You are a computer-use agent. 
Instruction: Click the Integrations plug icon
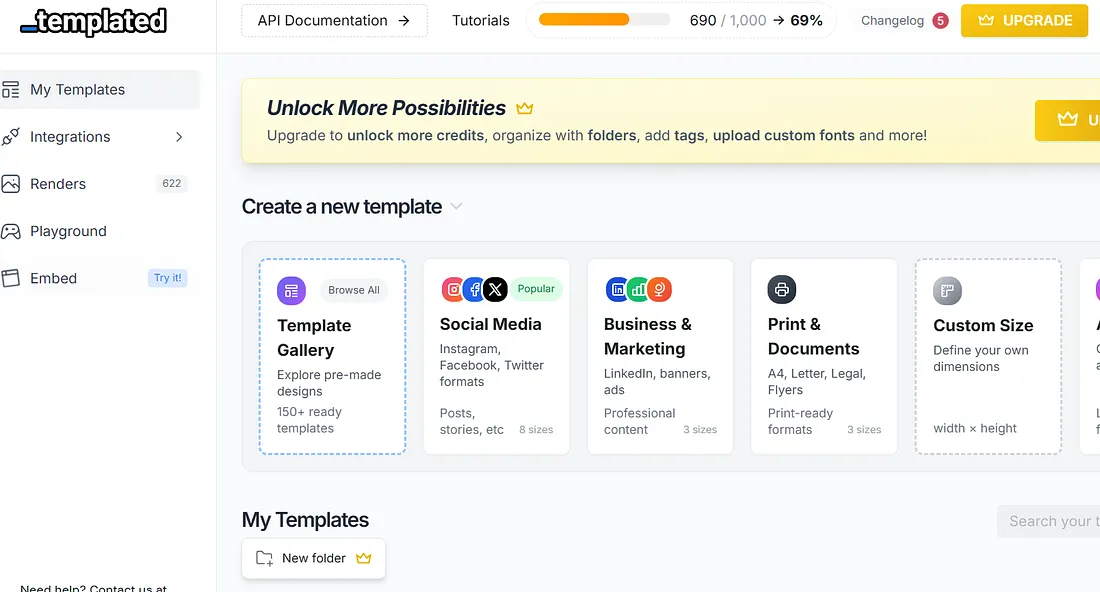tap(11, 137)
